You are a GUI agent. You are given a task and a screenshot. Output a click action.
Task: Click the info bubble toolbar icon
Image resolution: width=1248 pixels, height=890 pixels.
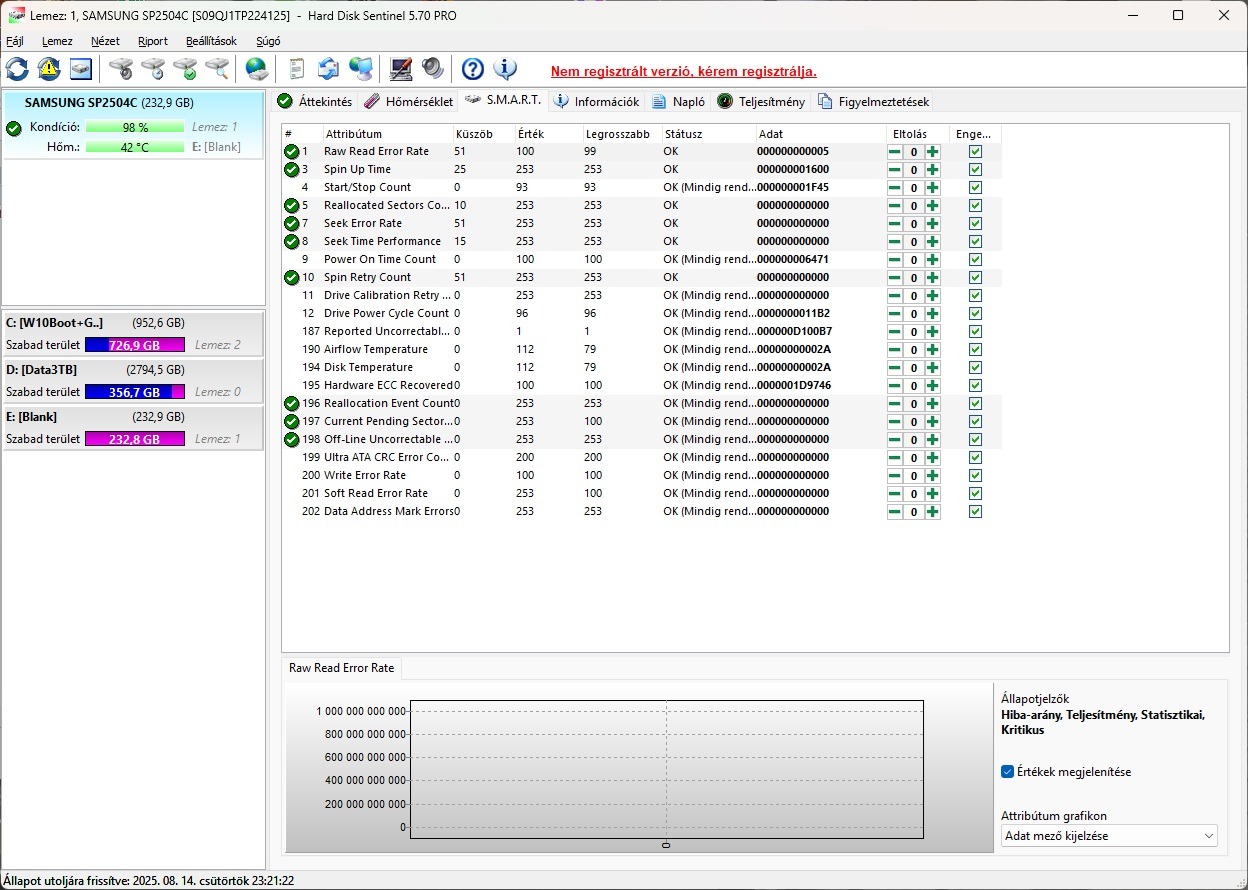click(505, 69)
